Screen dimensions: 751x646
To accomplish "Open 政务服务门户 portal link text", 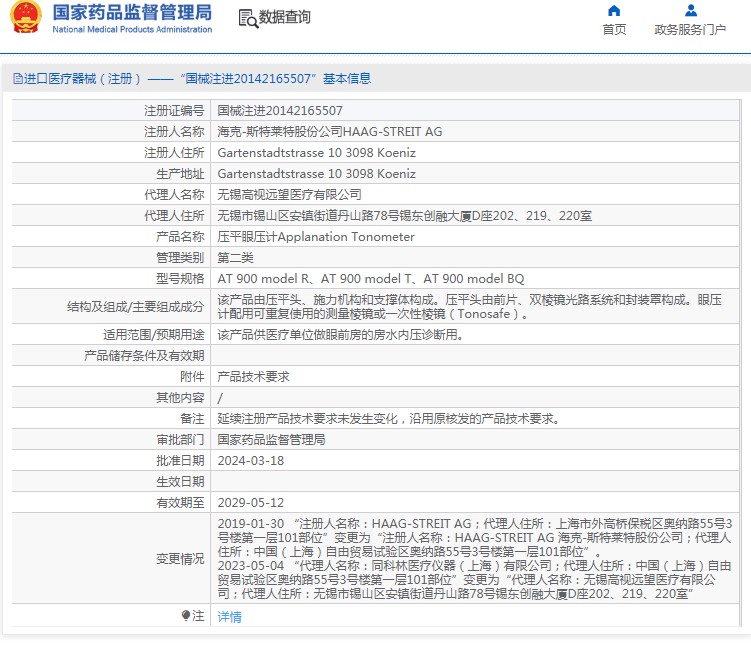I will point(690,30).
